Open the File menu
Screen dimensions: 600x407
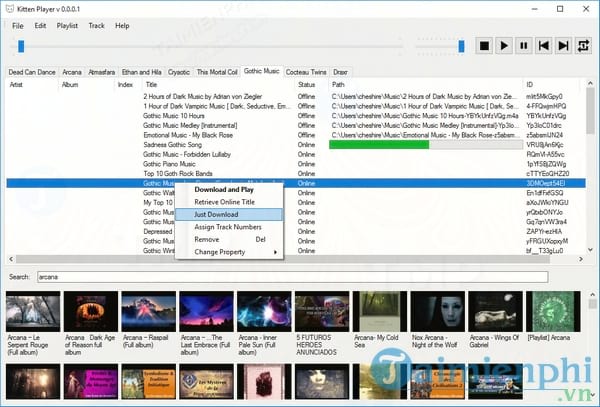coord(18,25)
